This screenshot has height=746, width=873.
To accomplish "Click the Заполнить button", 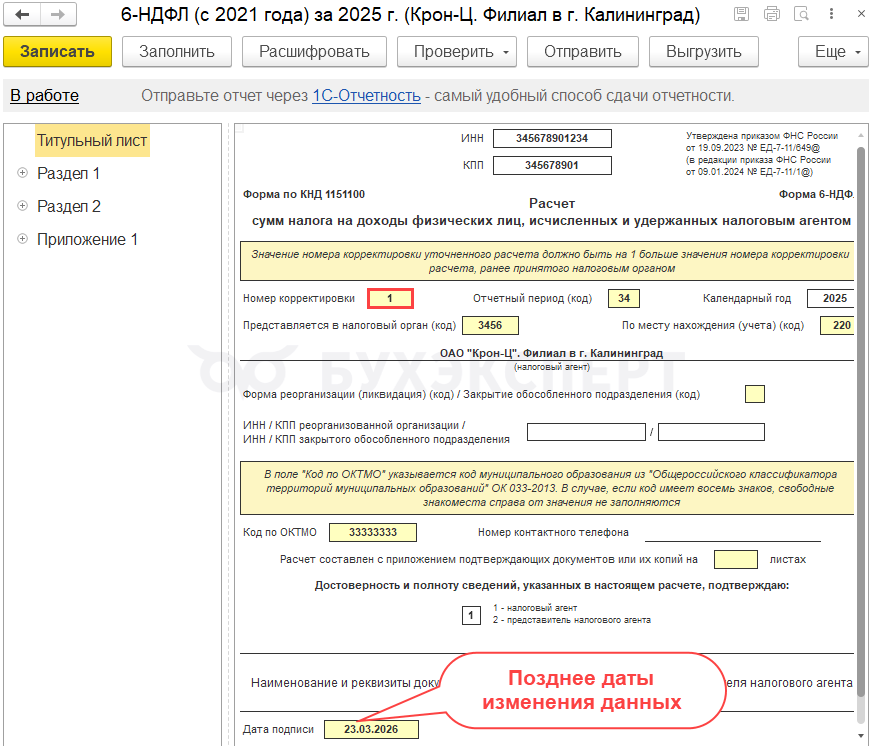I will pyautogui.click(x=176, y=52).
